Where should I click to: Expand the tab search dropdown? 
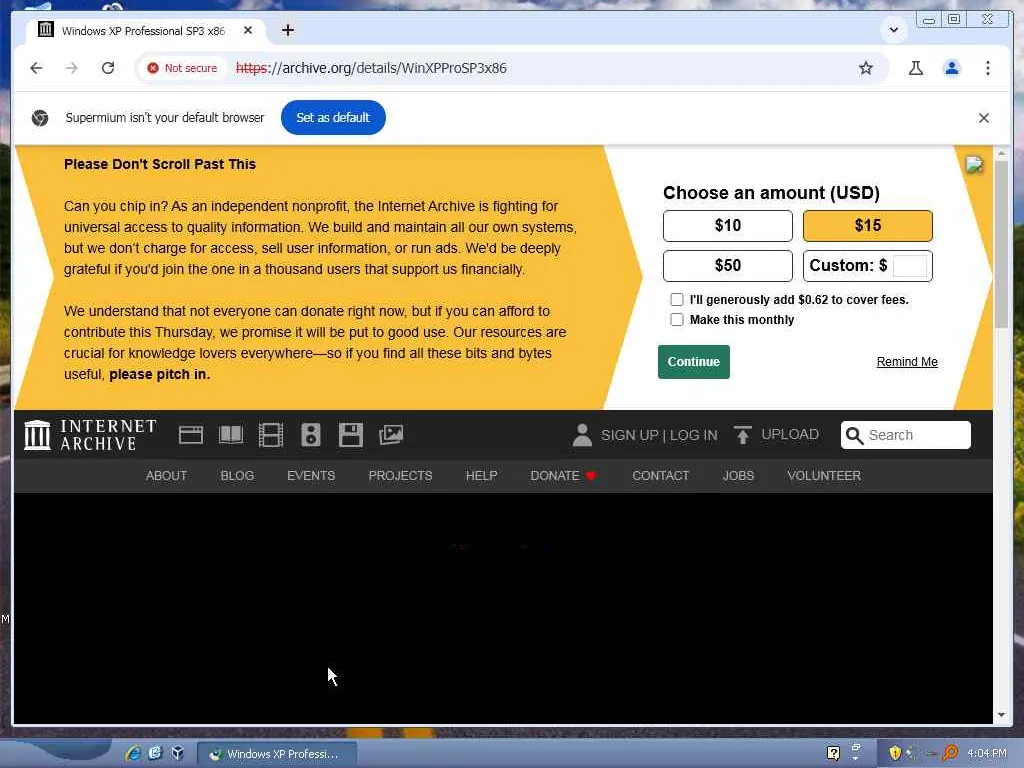pos(893,29)
